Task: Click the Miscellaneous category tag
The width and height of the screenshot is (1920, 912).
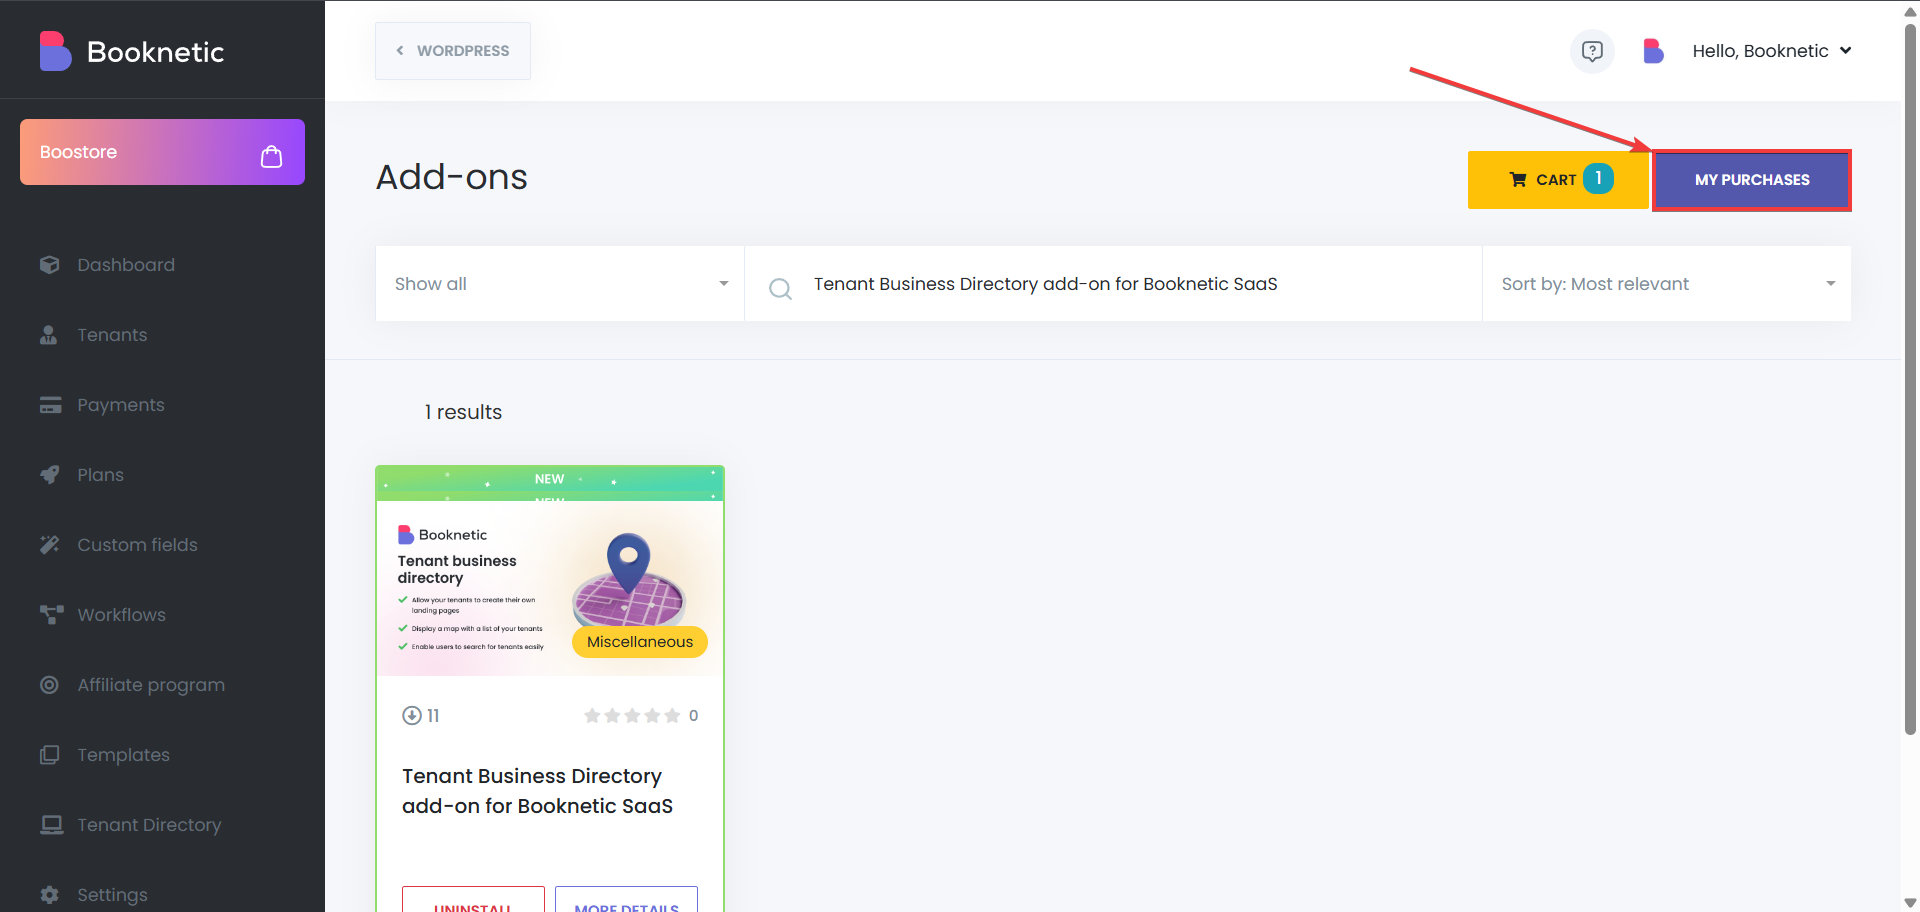Action: (640, 642)
